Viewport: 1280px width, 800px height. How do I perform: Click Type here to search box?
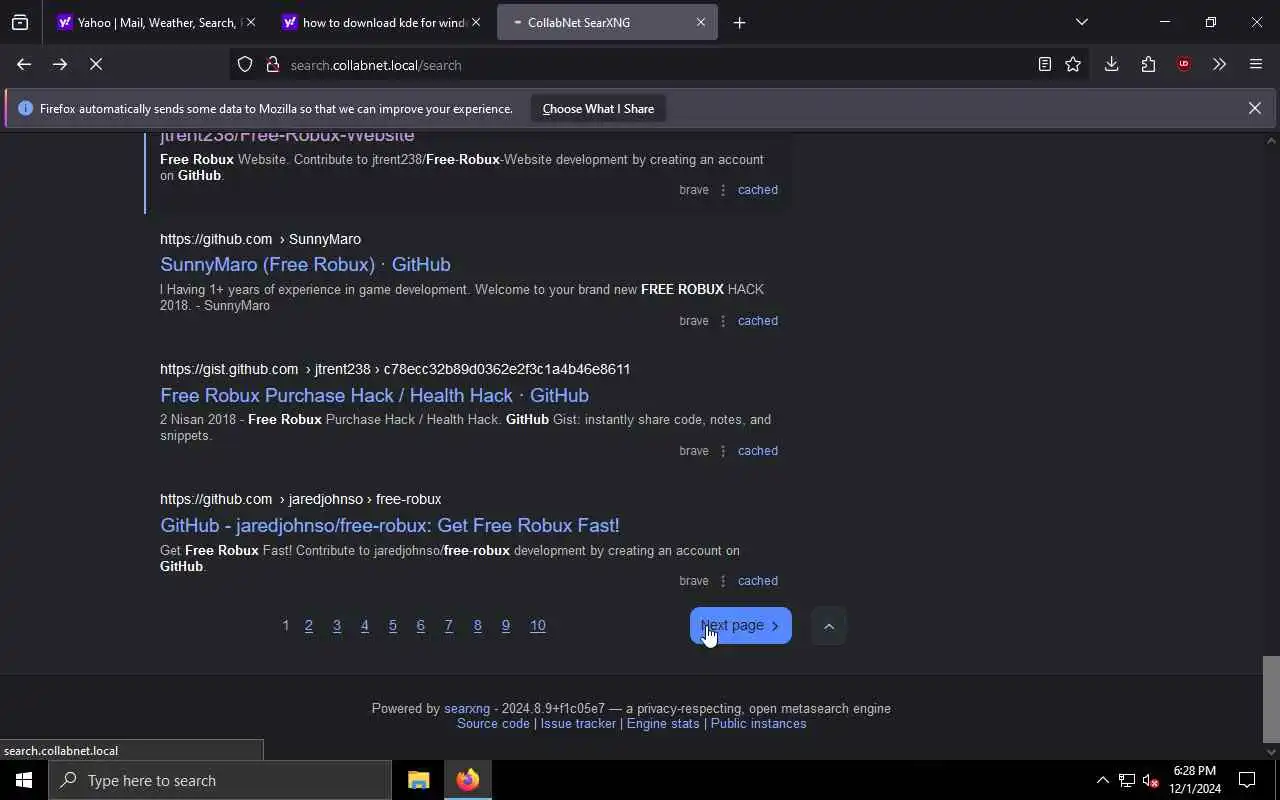click(x=220, y=780)
